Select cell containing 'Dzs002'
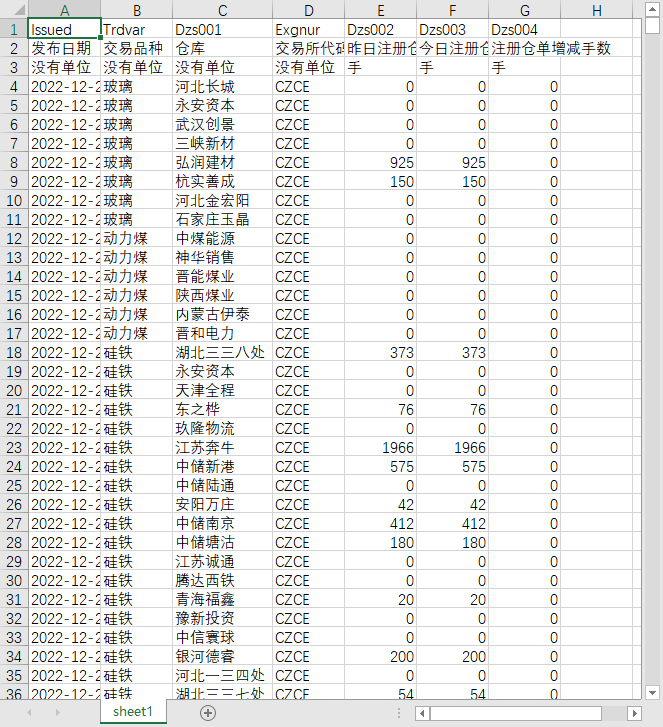663x727 pixels. (x=381, y=29)
